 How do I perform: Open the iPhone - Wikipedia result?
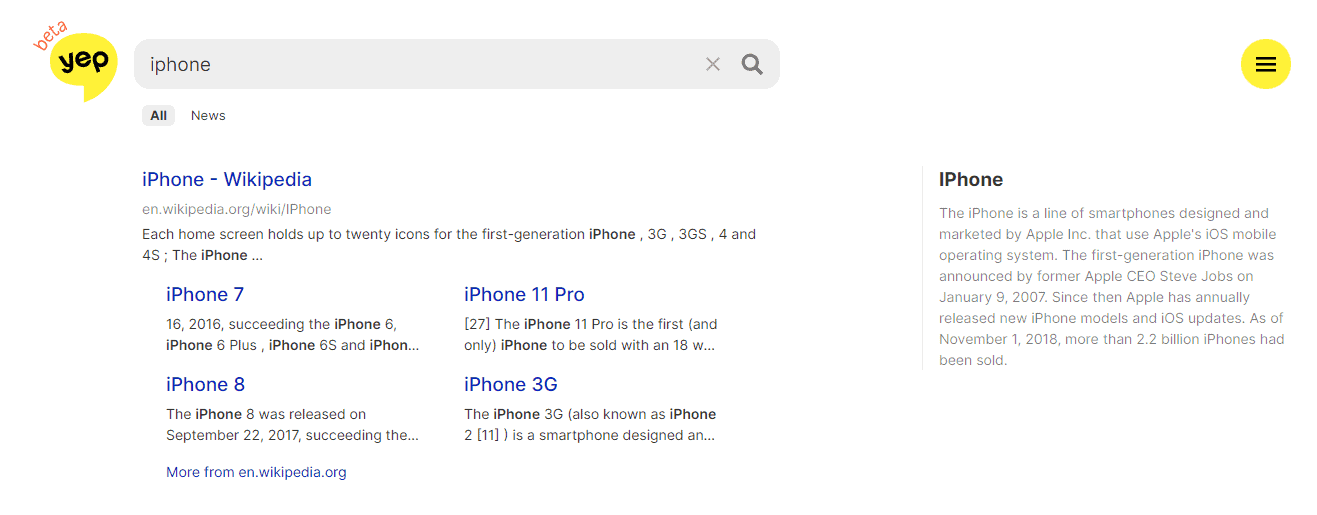point(227,179)
